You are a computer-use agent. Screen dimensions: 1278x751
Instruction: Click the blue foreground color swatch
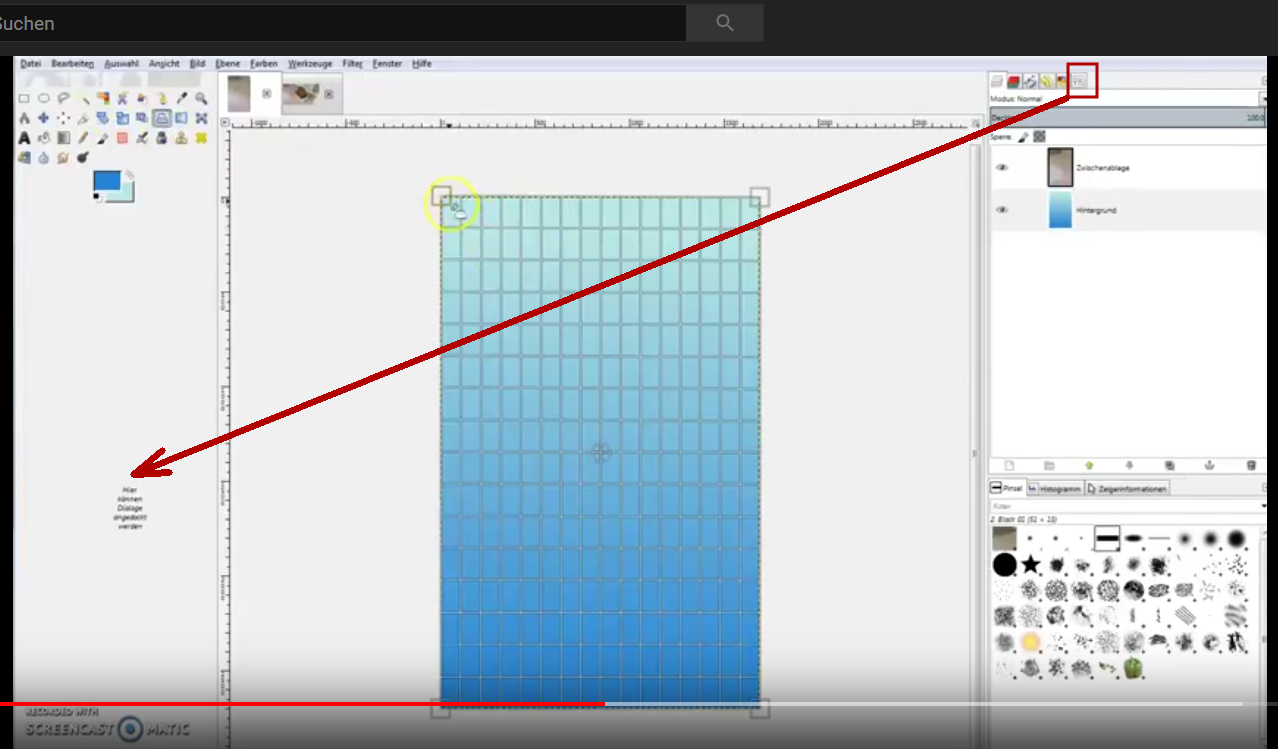point(105,181)
